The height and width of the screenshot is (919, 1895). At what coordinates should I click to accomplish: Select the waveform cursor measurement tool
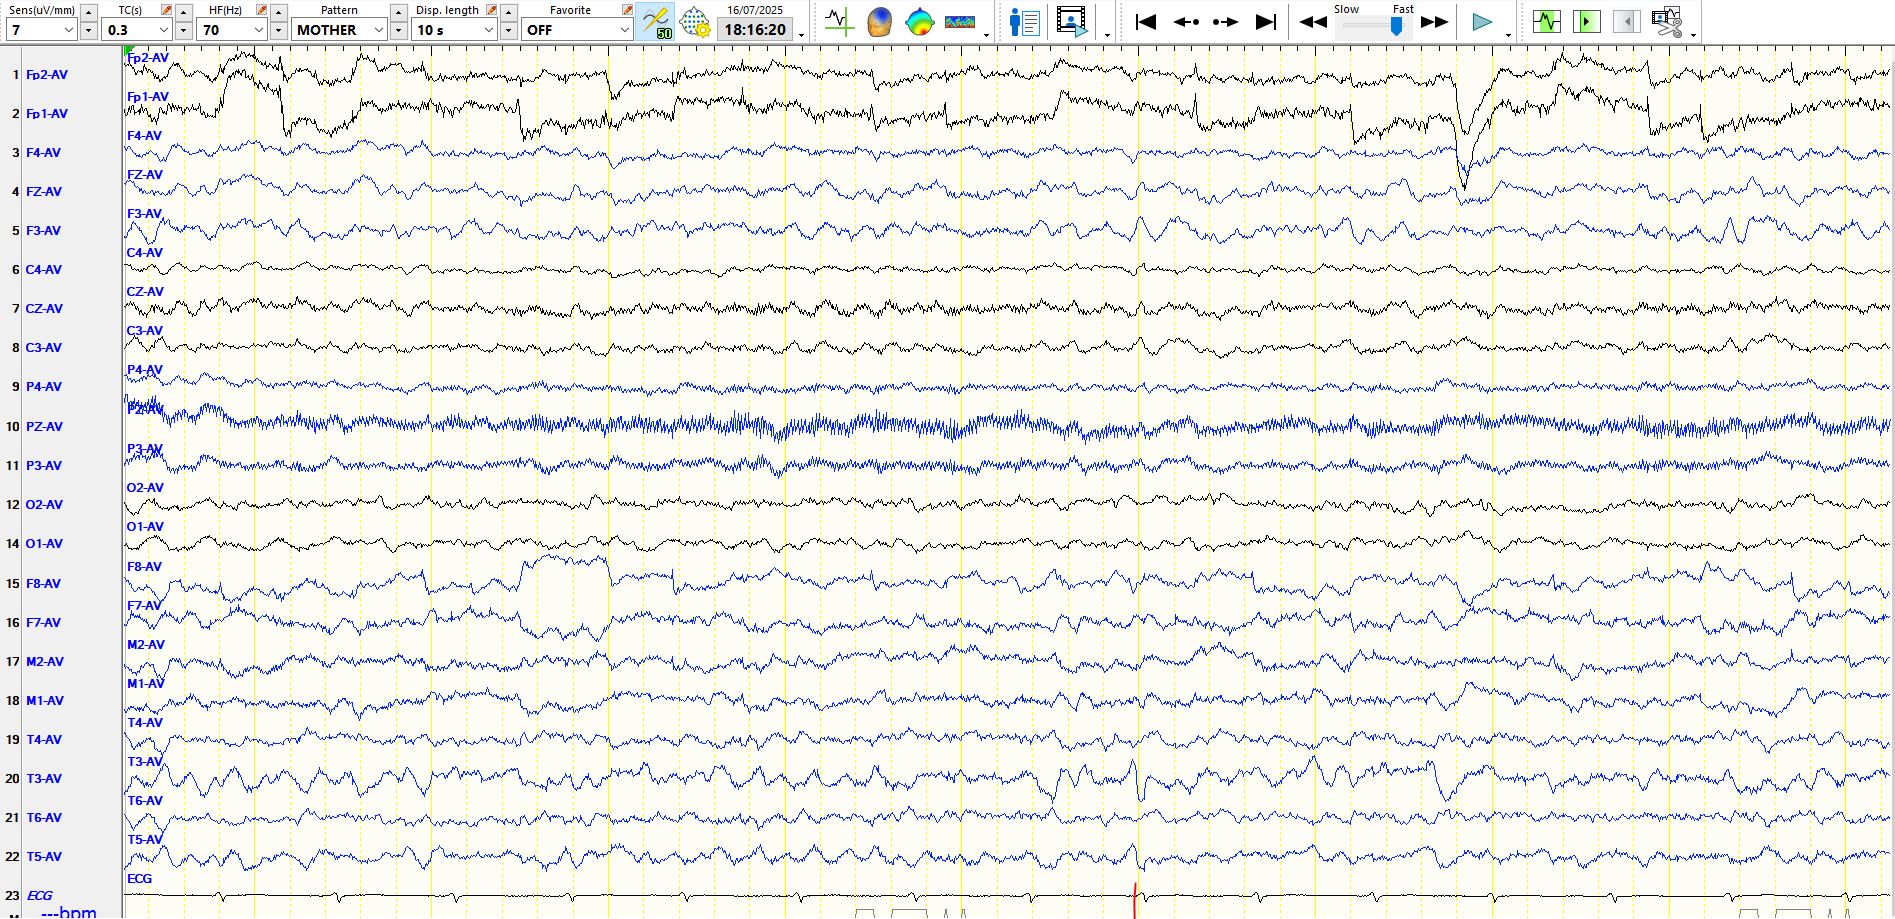[838, 22]
